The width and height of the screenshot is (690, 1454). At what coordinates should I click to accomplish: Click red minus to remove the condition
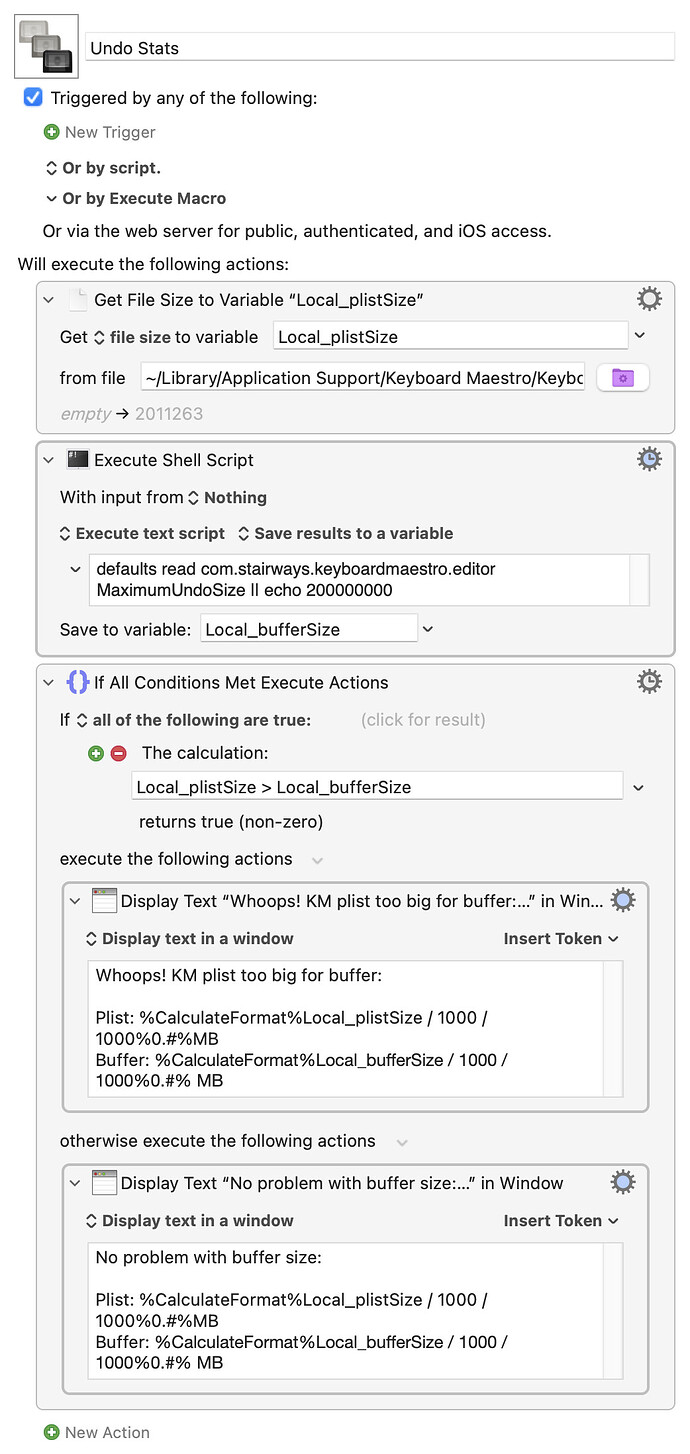click(x=118, y=753)
